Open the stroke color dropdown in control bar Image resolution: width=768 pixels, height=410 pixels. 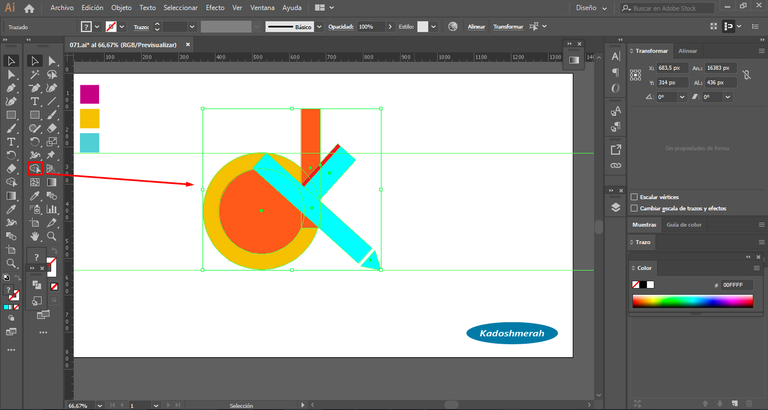(x=122, y=26)
